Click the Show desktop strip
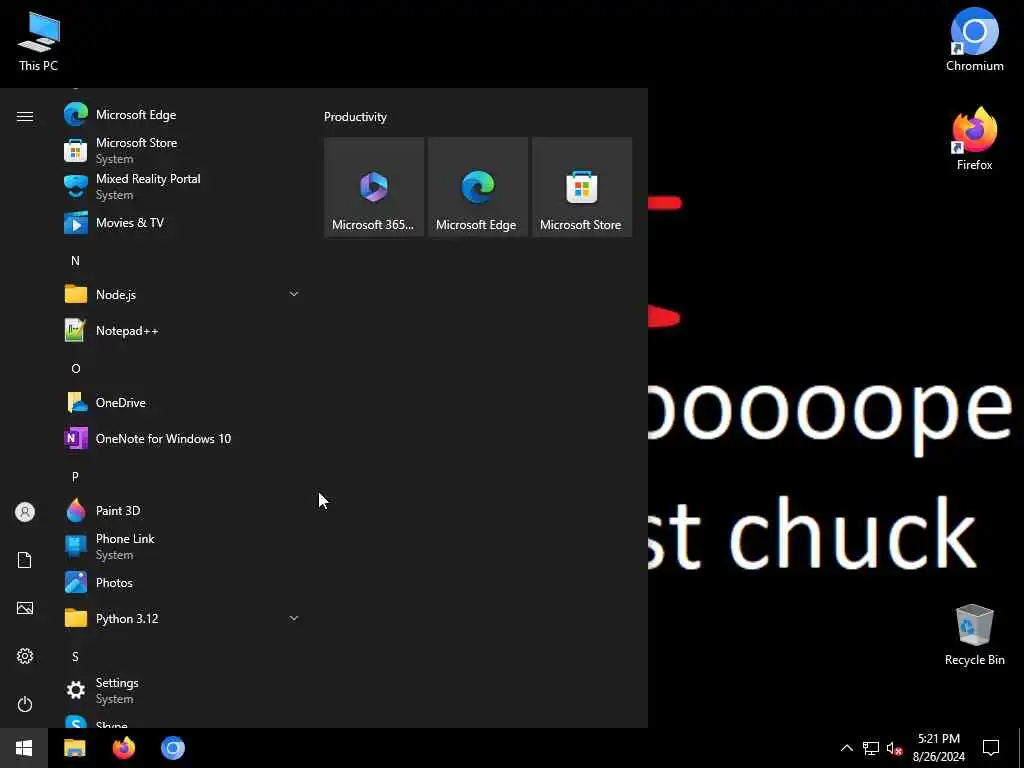 [x=1021, y=748]
